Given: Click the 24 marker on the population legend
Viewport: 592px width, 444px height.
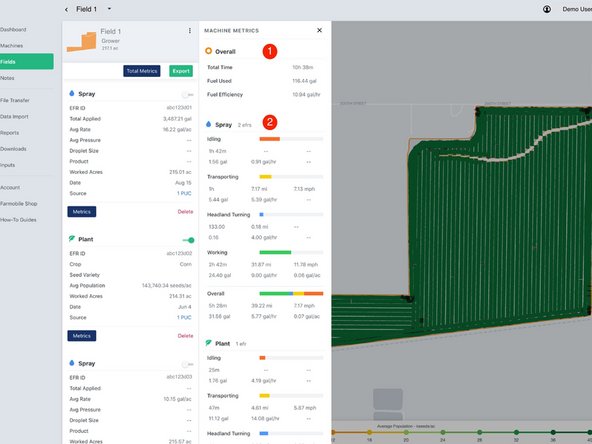Looking at the screenshot, I should [443, 432].
